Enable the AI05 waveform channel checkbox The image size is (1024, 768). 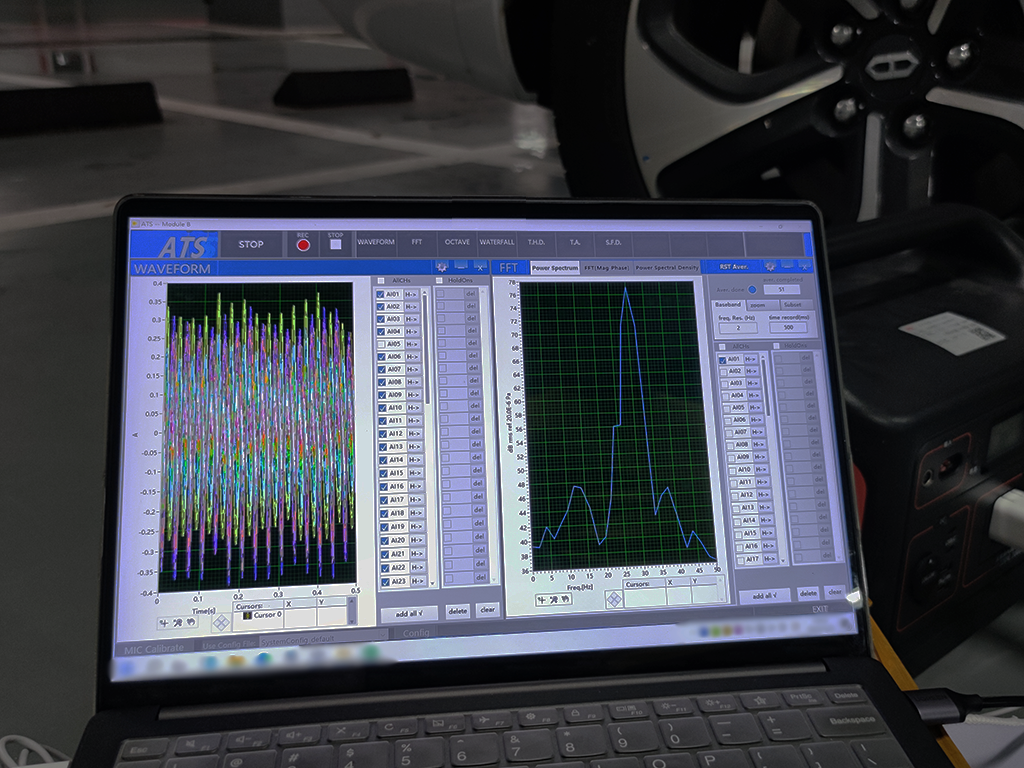click(381, 344)
